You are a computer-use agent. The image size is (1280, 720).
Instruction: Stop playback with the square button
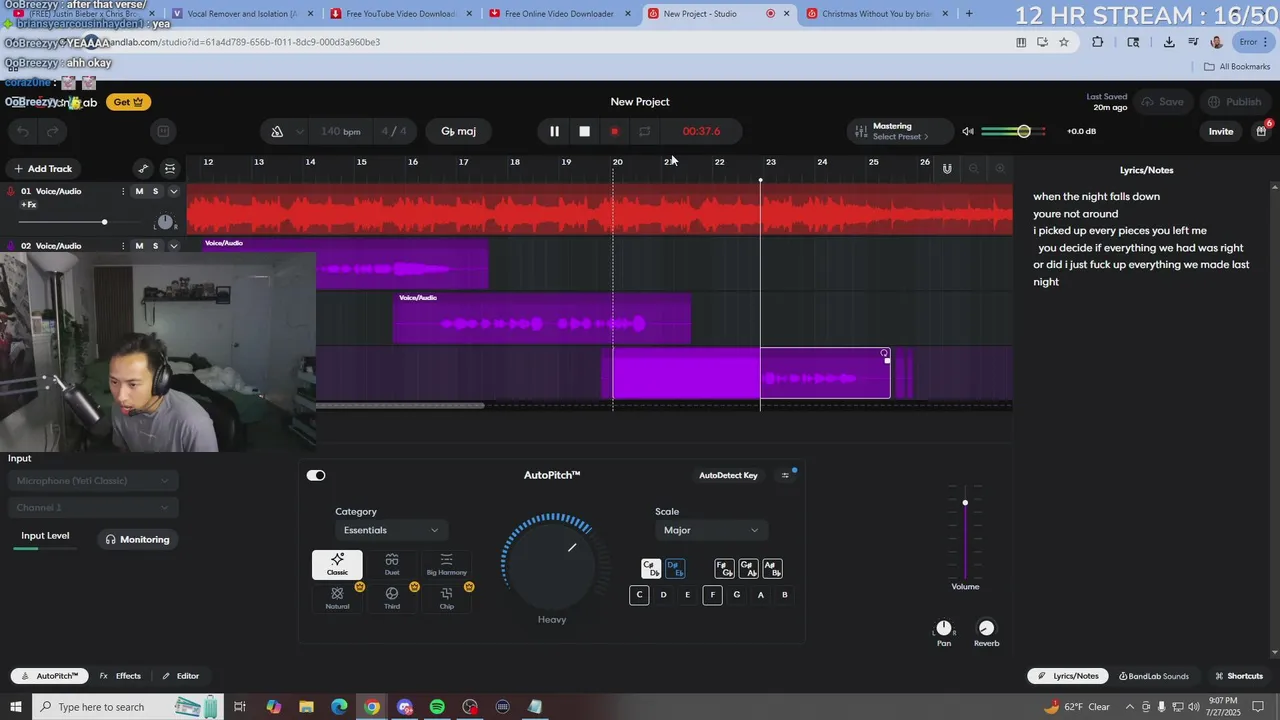(x=585, y=131)
